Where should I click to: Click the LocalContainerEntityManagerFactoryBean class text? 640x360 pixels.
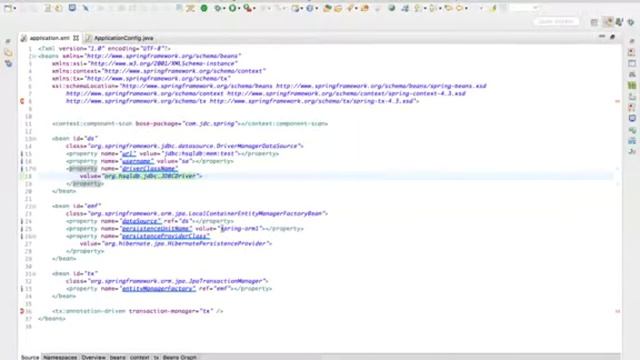[x=255, y=213]
